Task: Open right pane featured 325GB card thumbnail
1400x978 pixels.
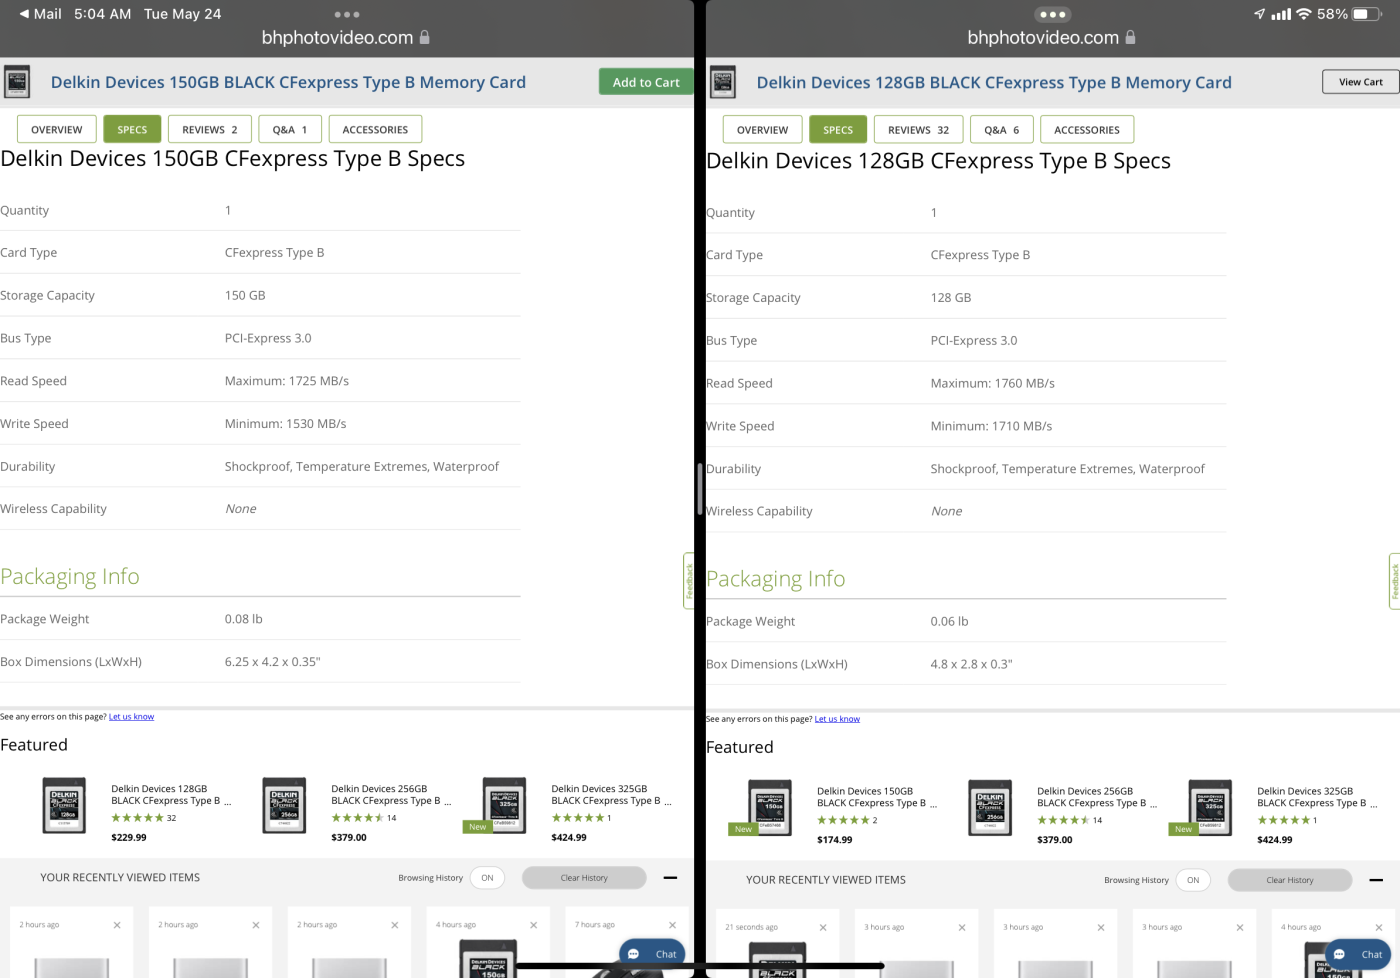Action: [x=1210, y=807]
